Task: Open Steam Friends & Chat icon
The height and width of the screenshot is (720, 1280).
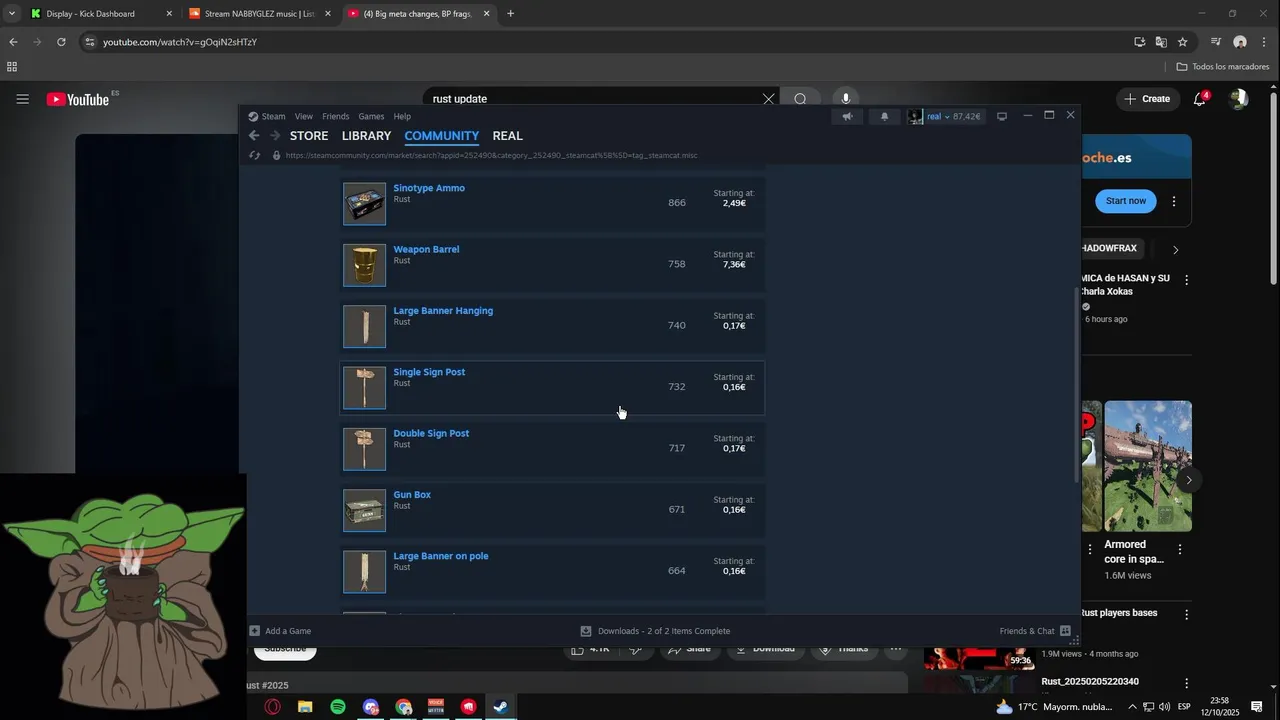Action: (x=1065, y=631)
